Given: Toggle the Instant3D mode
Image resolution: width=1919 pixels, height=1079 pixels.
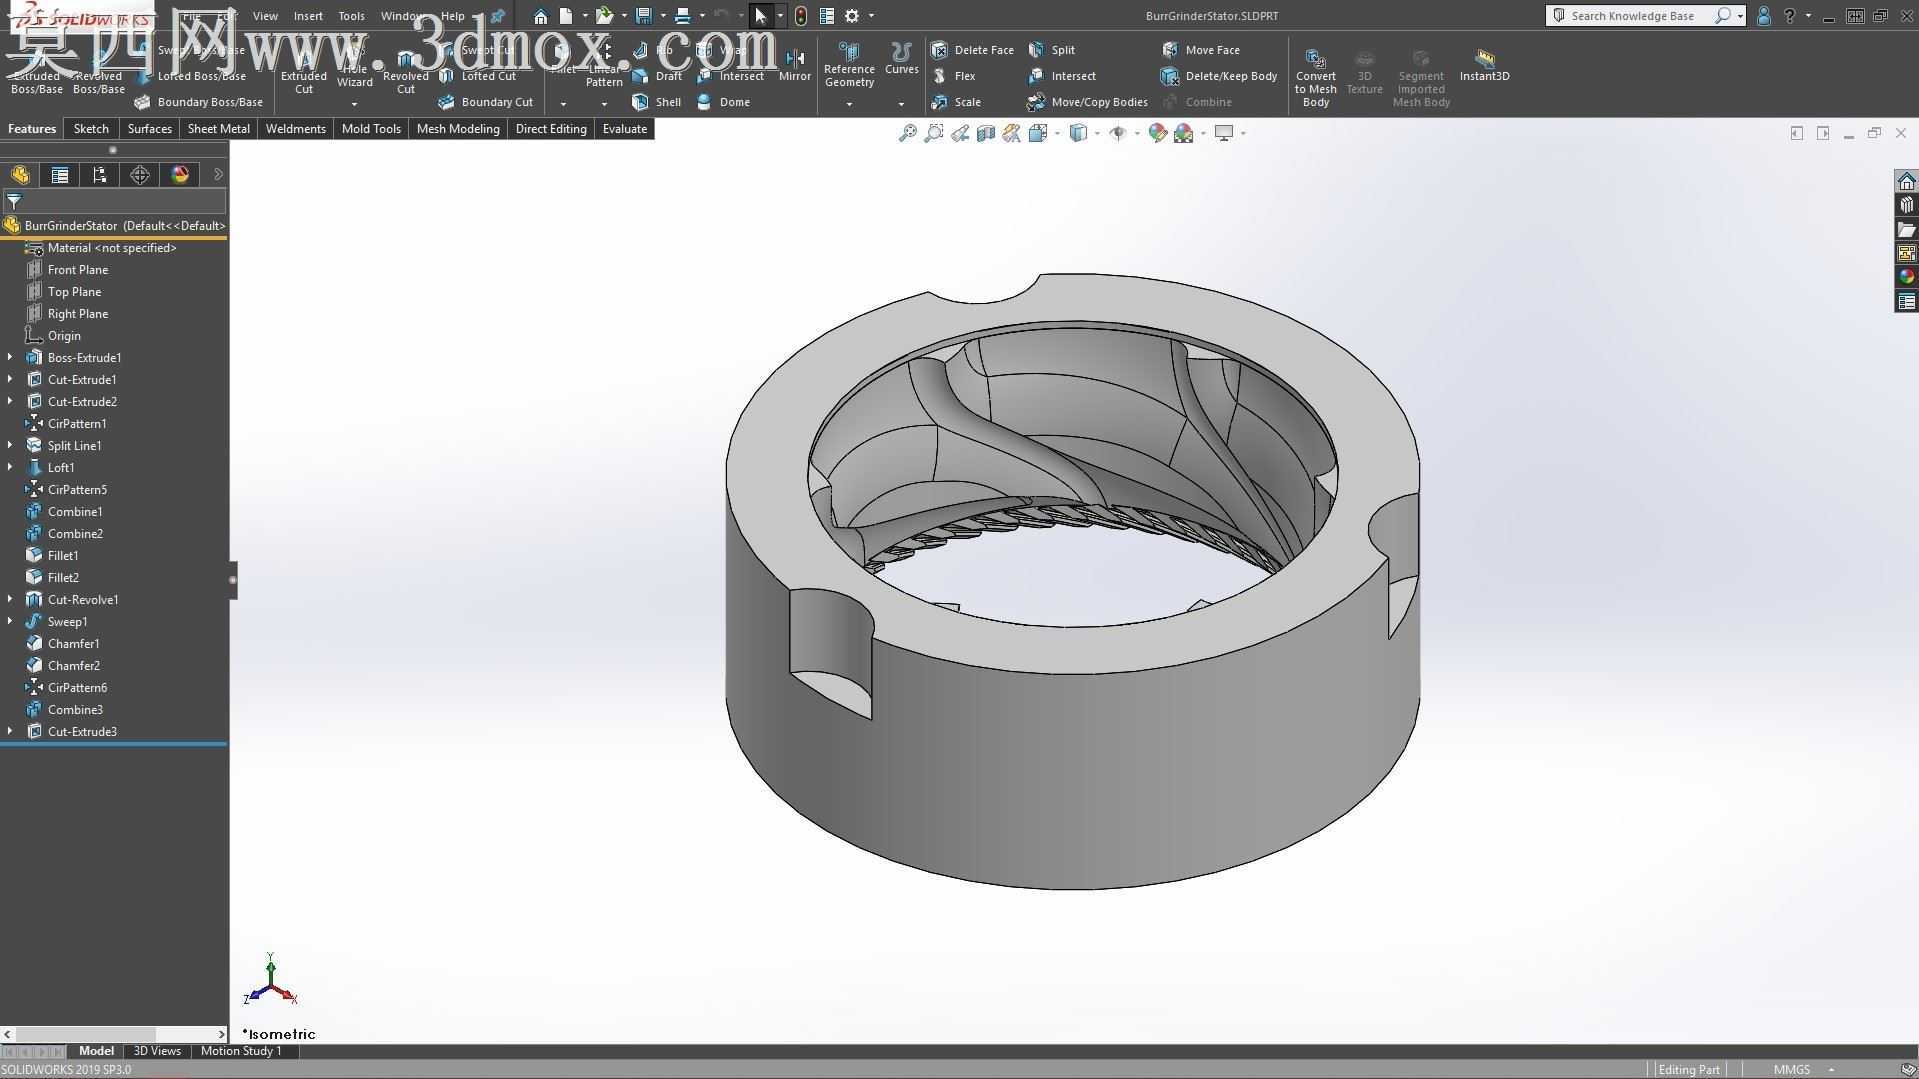Looking at the screenshot, I should point(1484,65).
